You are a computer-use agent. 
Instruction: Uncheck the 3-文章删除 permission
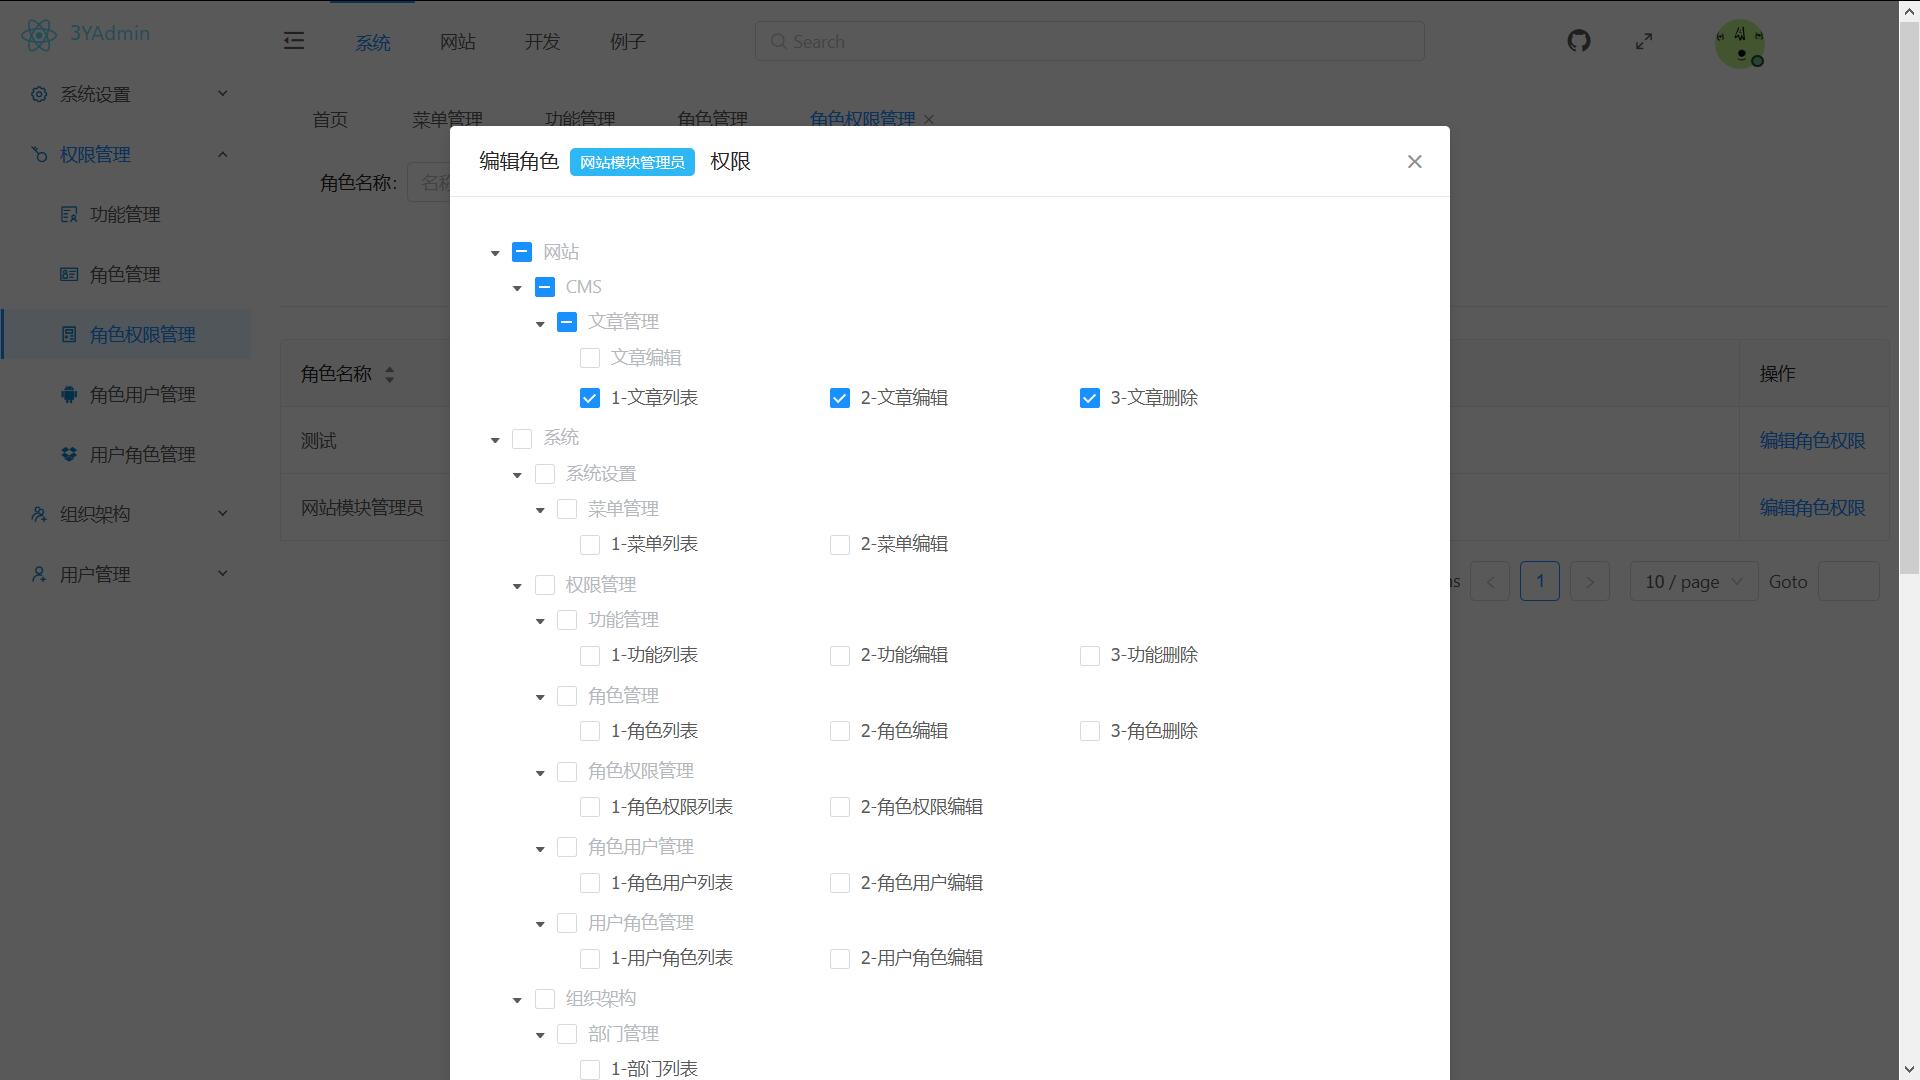pos(1089,398)
